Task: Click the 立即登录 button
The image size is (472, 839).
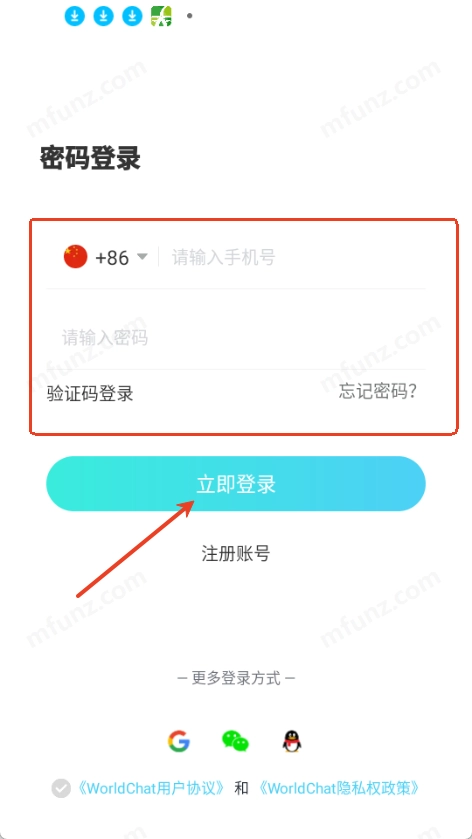Action: (236, 484)
